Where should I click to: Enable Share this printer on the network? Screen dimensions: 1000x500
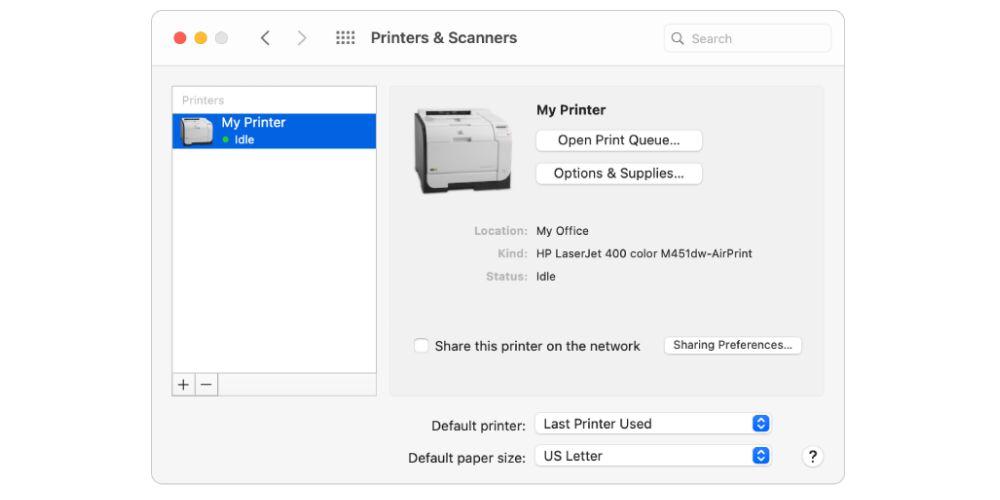coord(422,346)
